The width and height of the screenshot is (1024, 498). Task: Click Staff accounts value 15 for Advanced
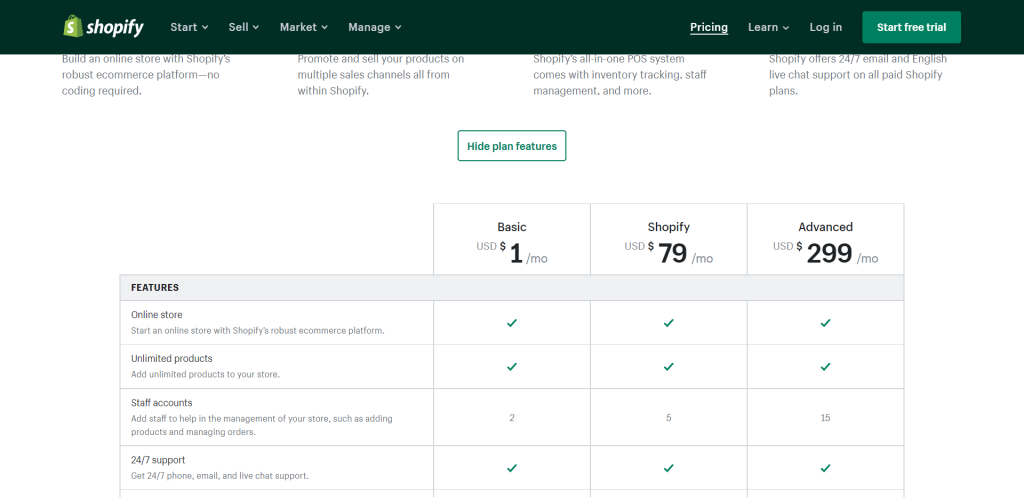pos(825,418)
